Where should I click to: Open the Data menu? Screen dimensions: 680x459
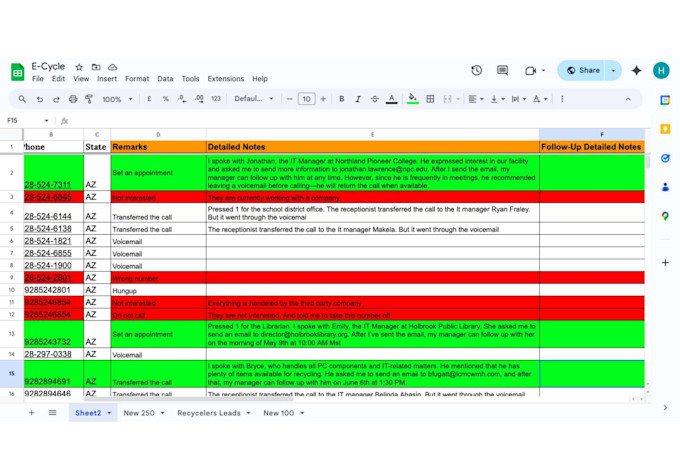[x=165, y=79]
